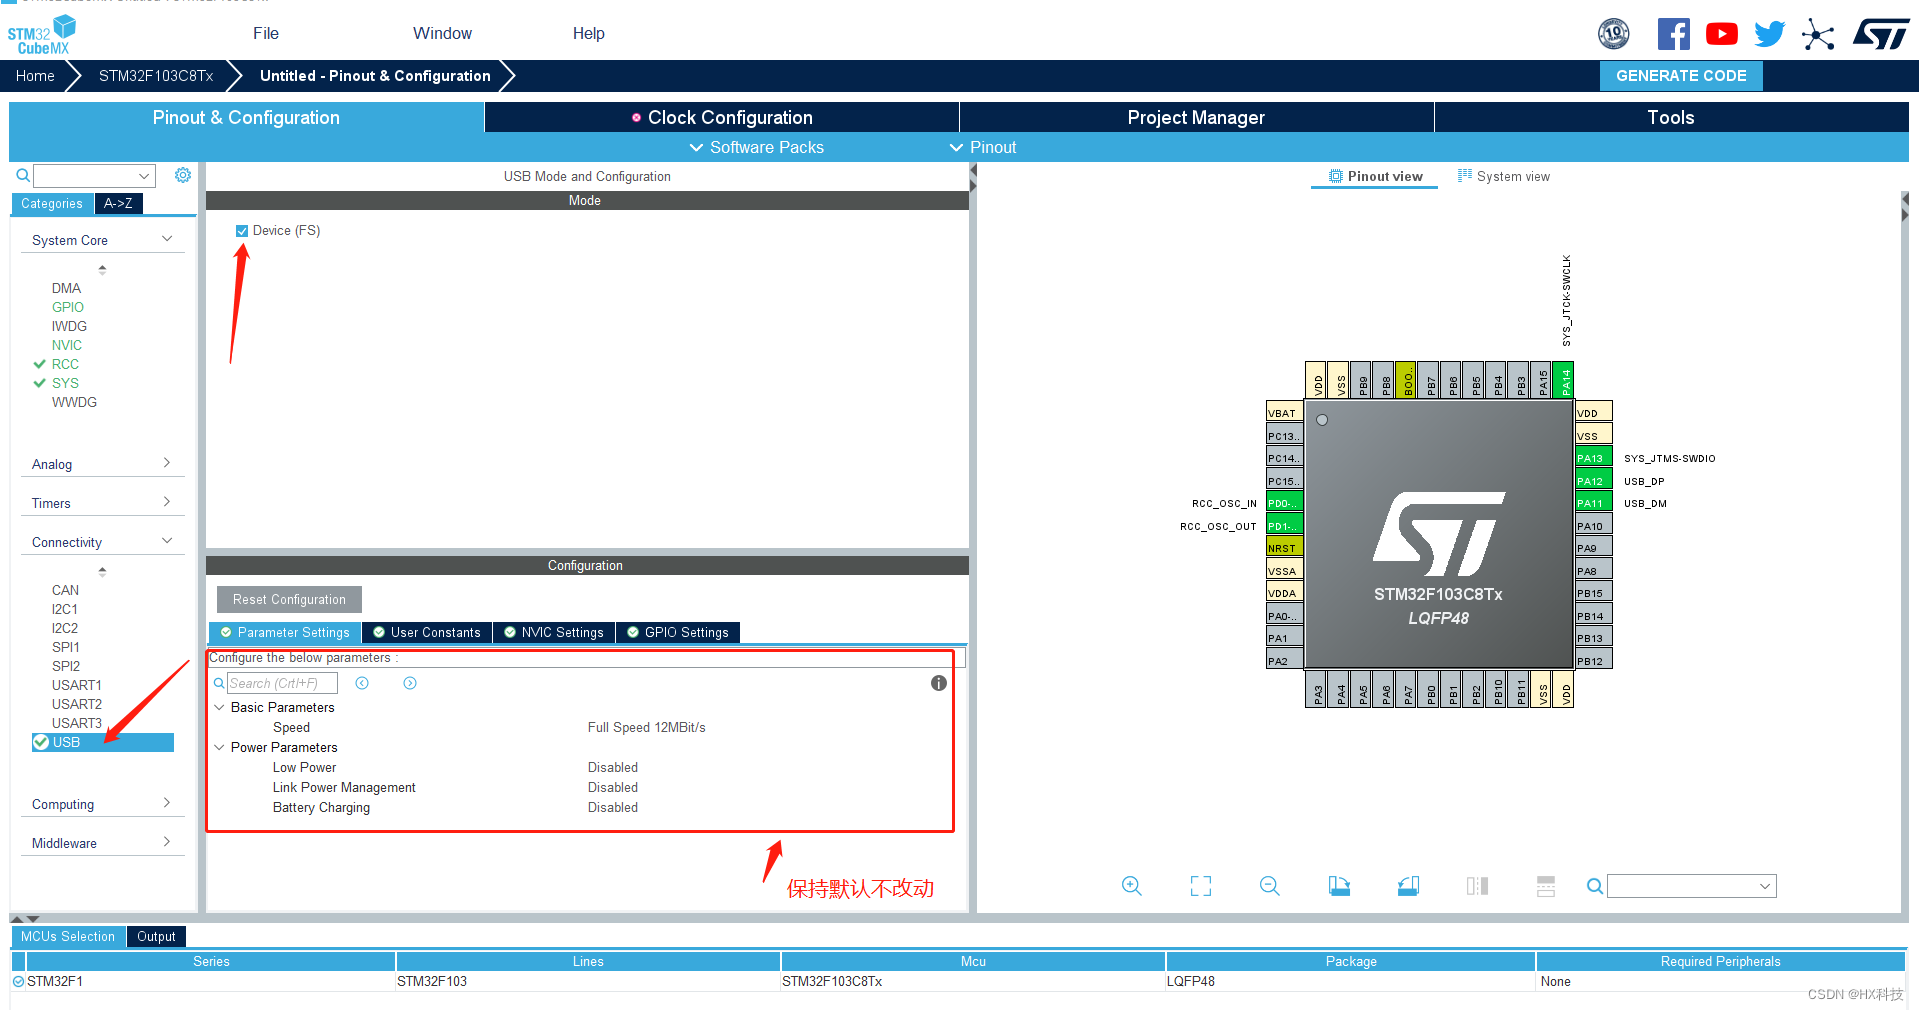The width and height of the screenshot is (1919, 1010).
Task: Select USART1 peripheral
Action: pos(77,685)
